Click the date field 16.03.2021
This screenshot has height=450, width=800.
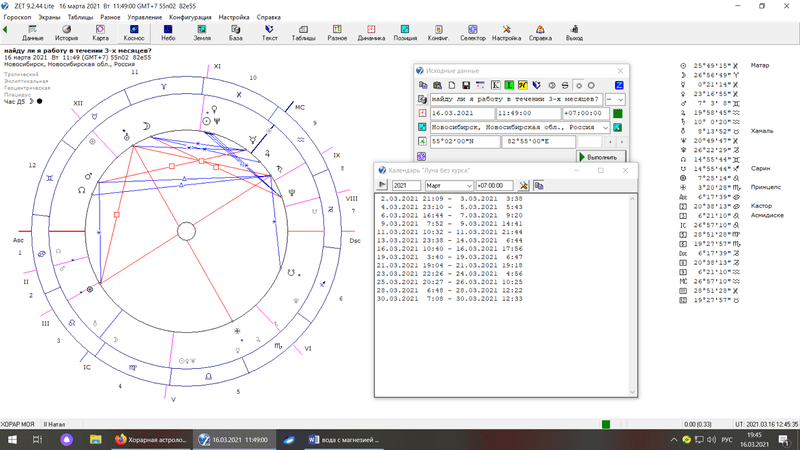pyautogui.click(x=460, y=114)
